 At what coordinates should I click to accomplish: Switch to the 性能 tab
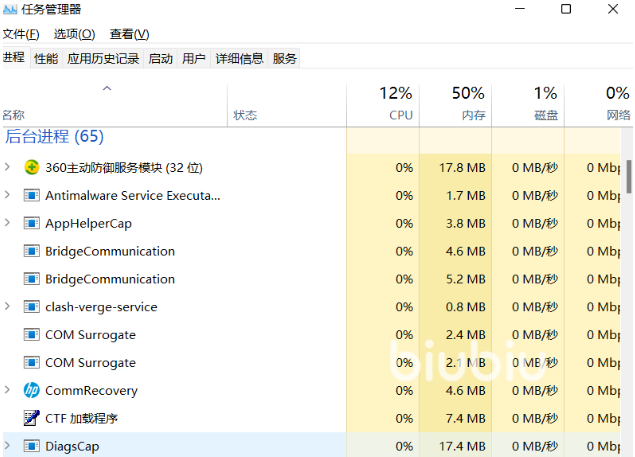pos(46,59)
